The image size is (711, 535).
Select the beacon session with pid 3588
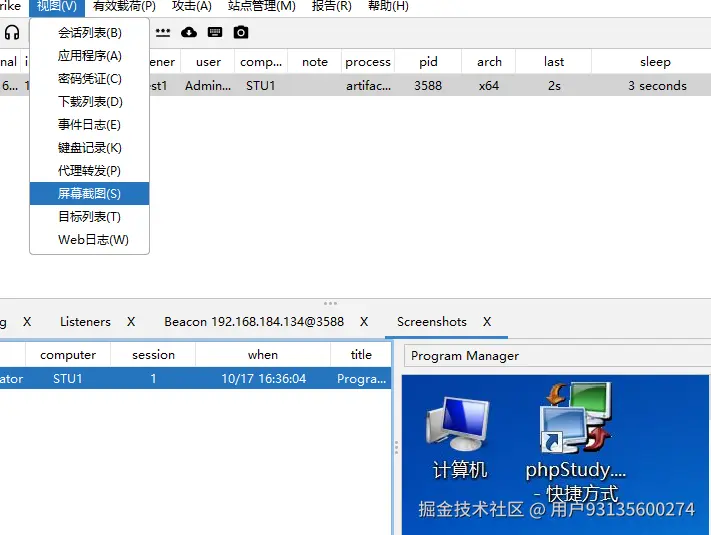pos(356,85)
